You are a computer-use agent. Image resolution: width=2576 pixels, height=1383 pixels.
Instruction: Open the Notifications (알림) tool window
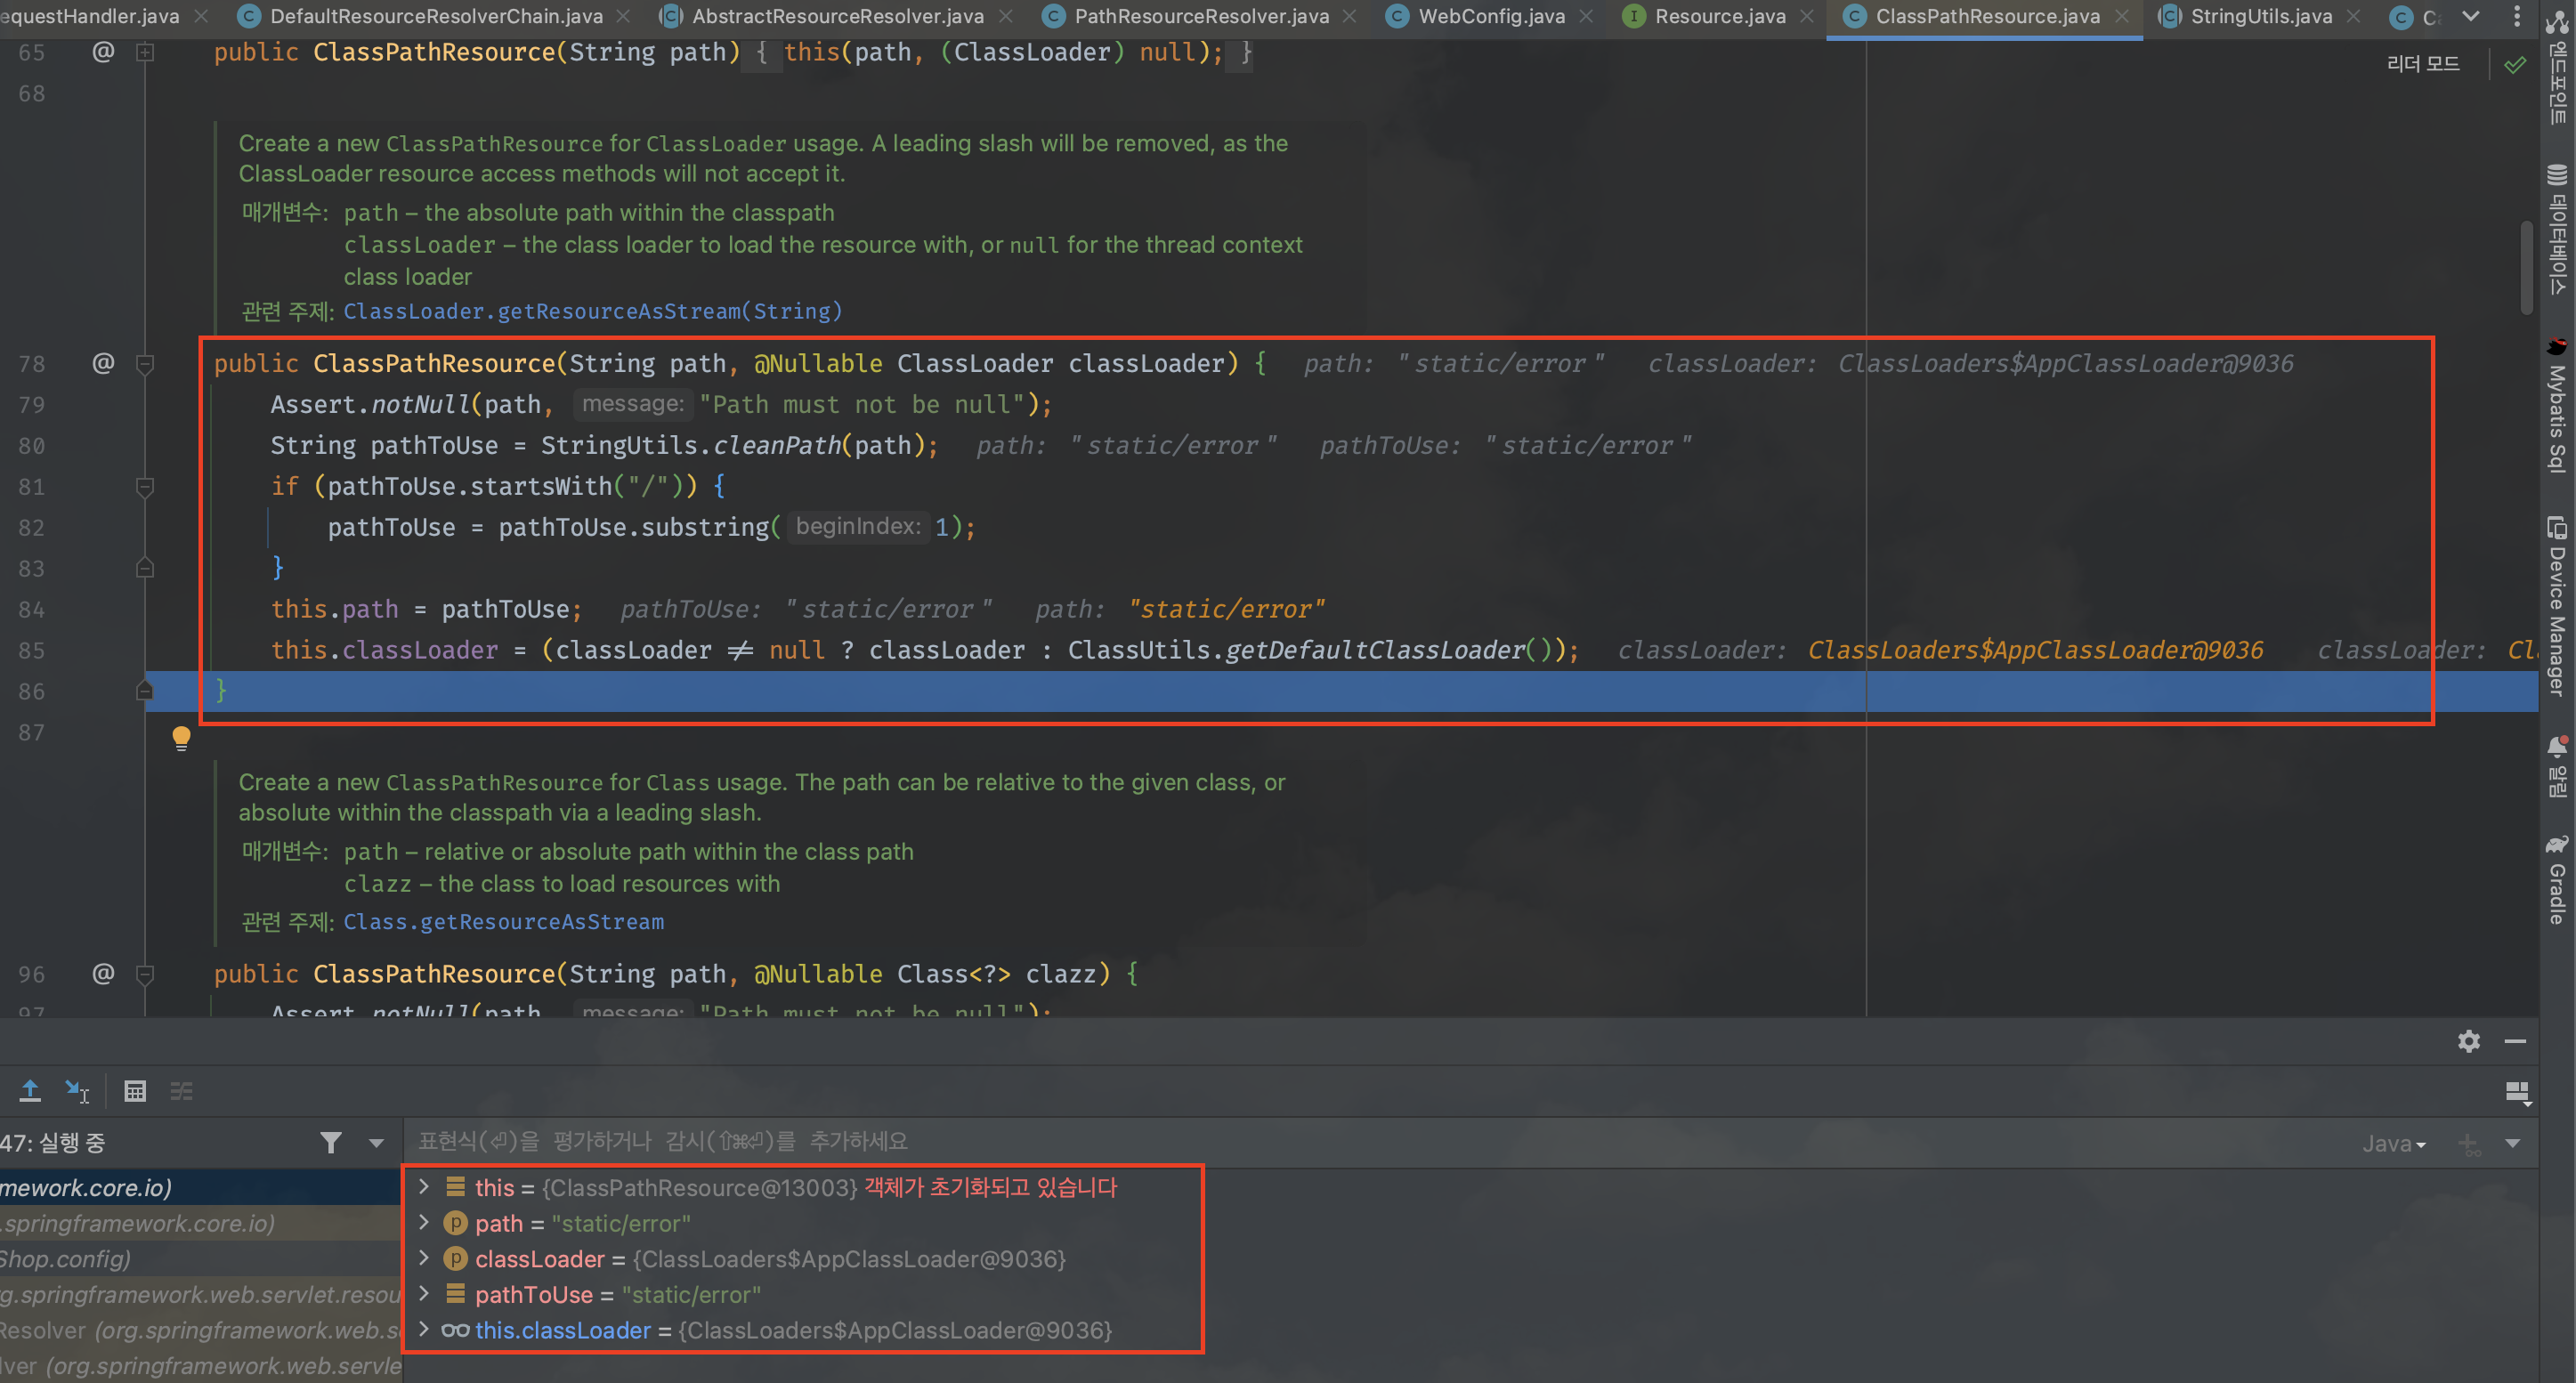(x=2557, y=767)
